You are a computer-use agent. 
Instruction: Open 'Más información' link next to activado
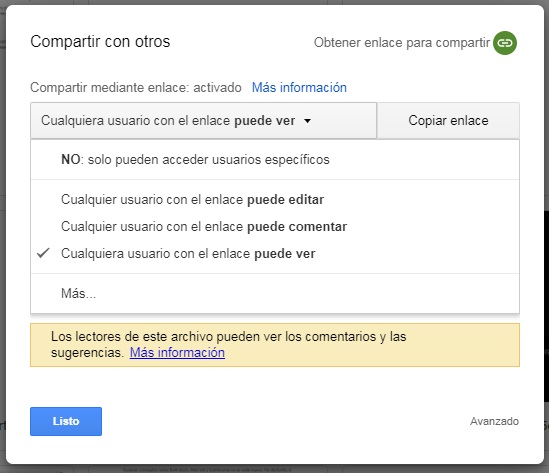tap(299, 88)
